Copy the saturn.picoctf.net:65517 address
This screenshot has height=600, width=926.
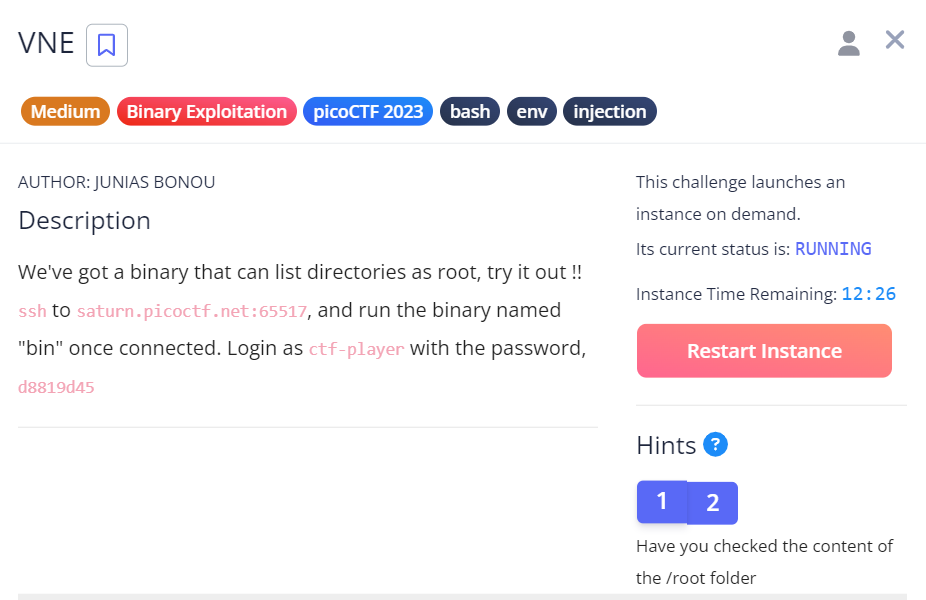(x=192, y=311)
